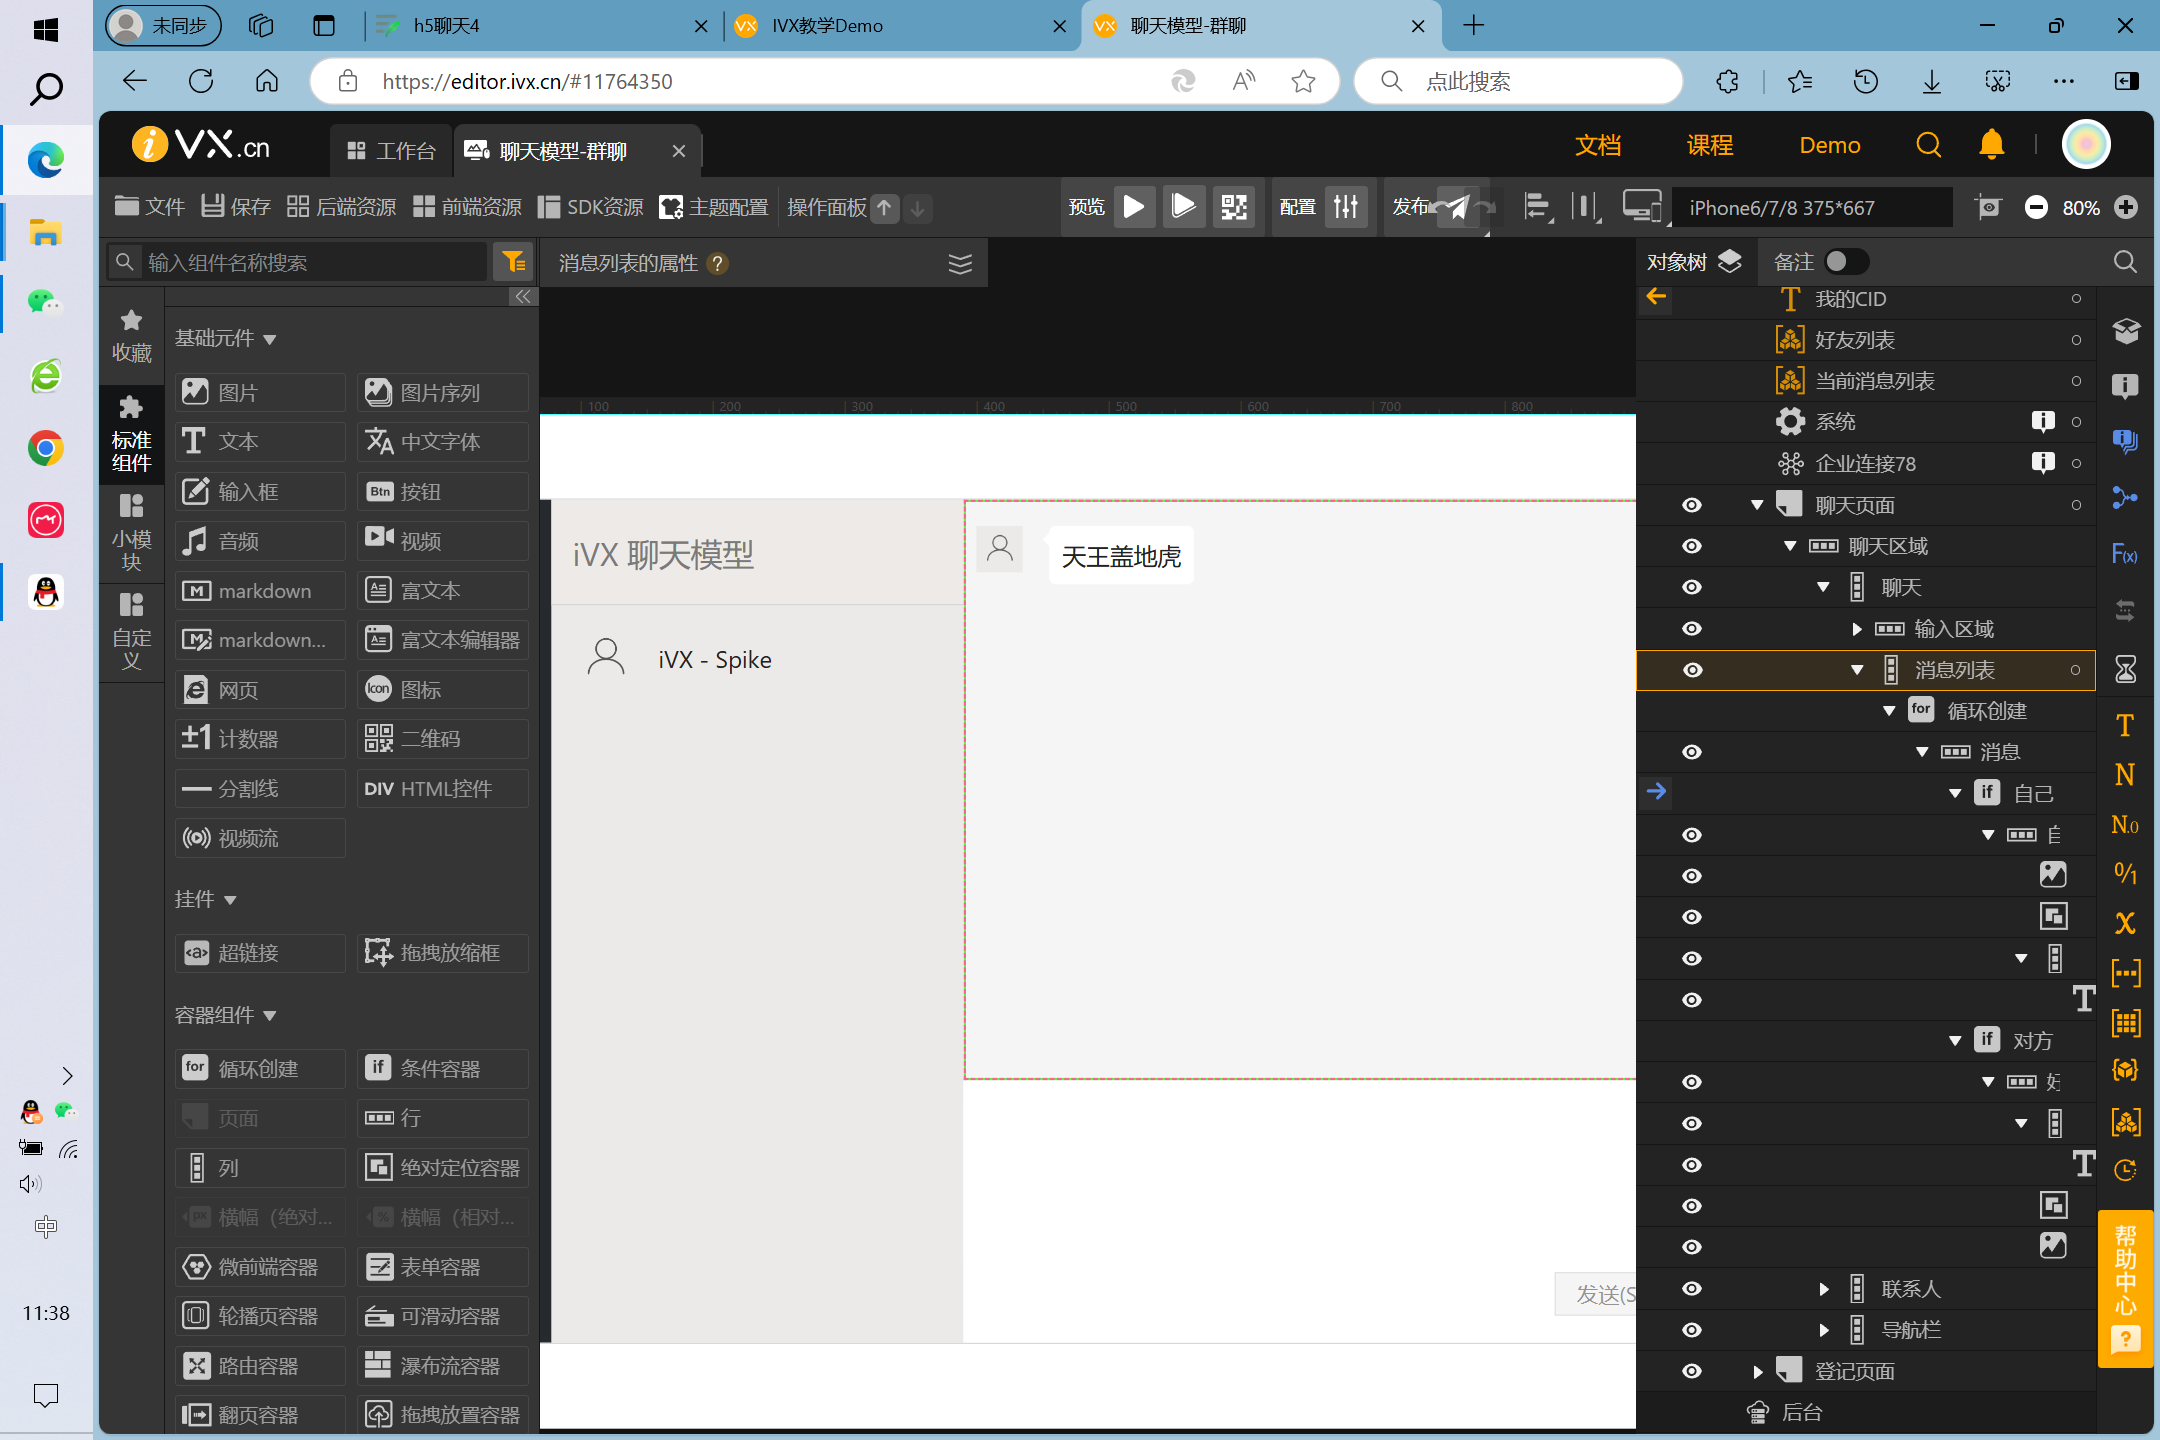Add an Image (图片) component
Screen dimensions: 2160x1440
pyautogui.click(x=260, y=392)
